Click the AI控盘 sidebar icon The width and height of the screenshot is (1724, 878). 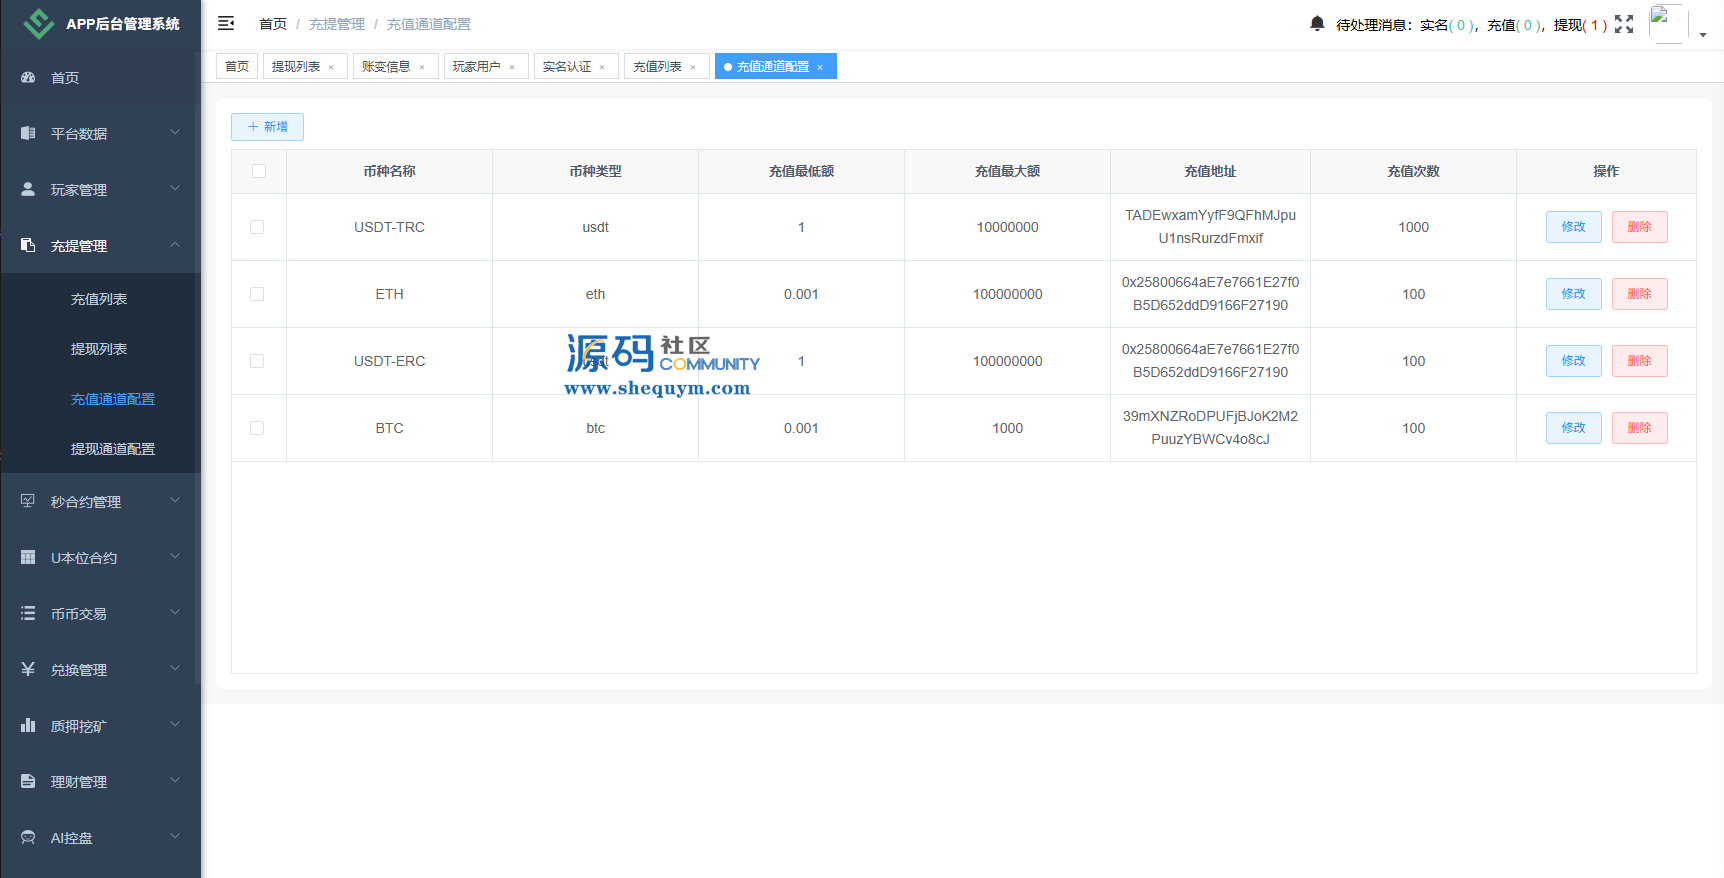pos(28,837)
